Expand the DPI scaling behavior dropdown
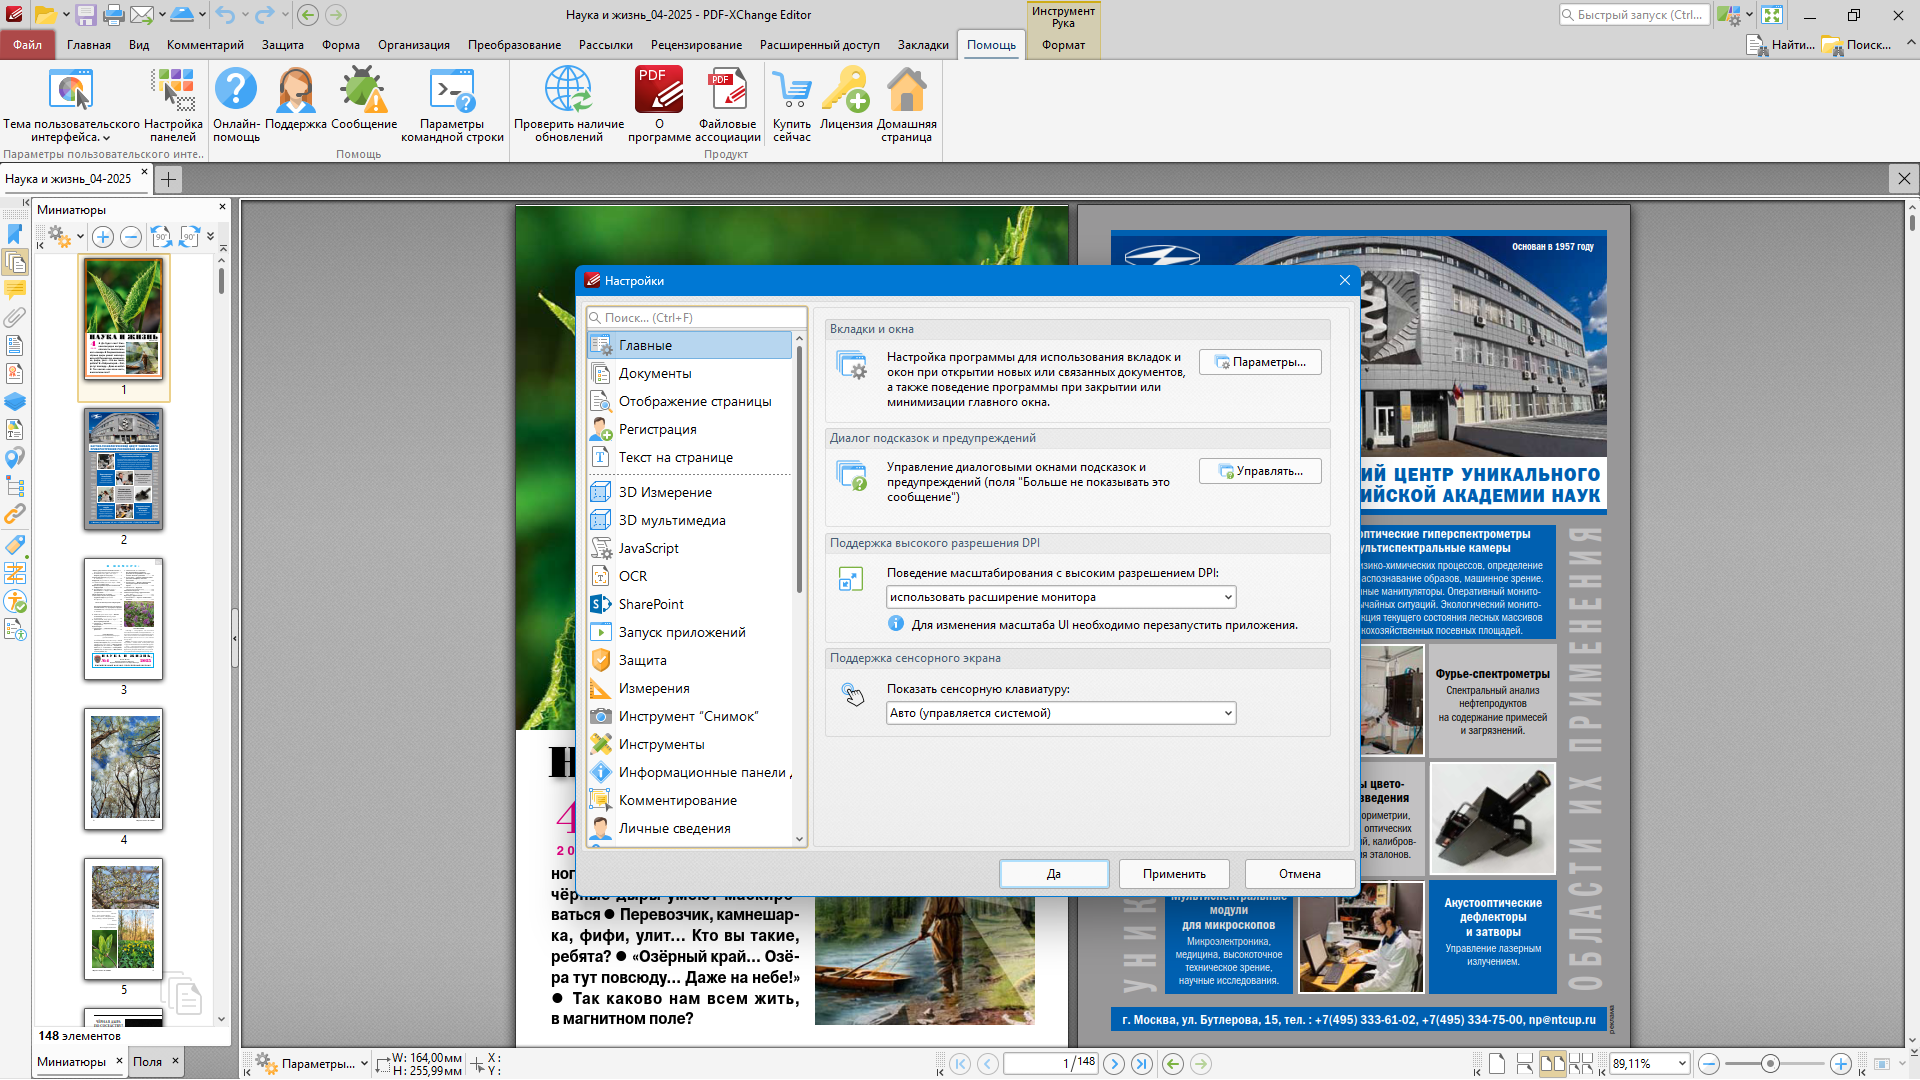Screen dimensions: 1920x1080 click(x=1228, y=597)
